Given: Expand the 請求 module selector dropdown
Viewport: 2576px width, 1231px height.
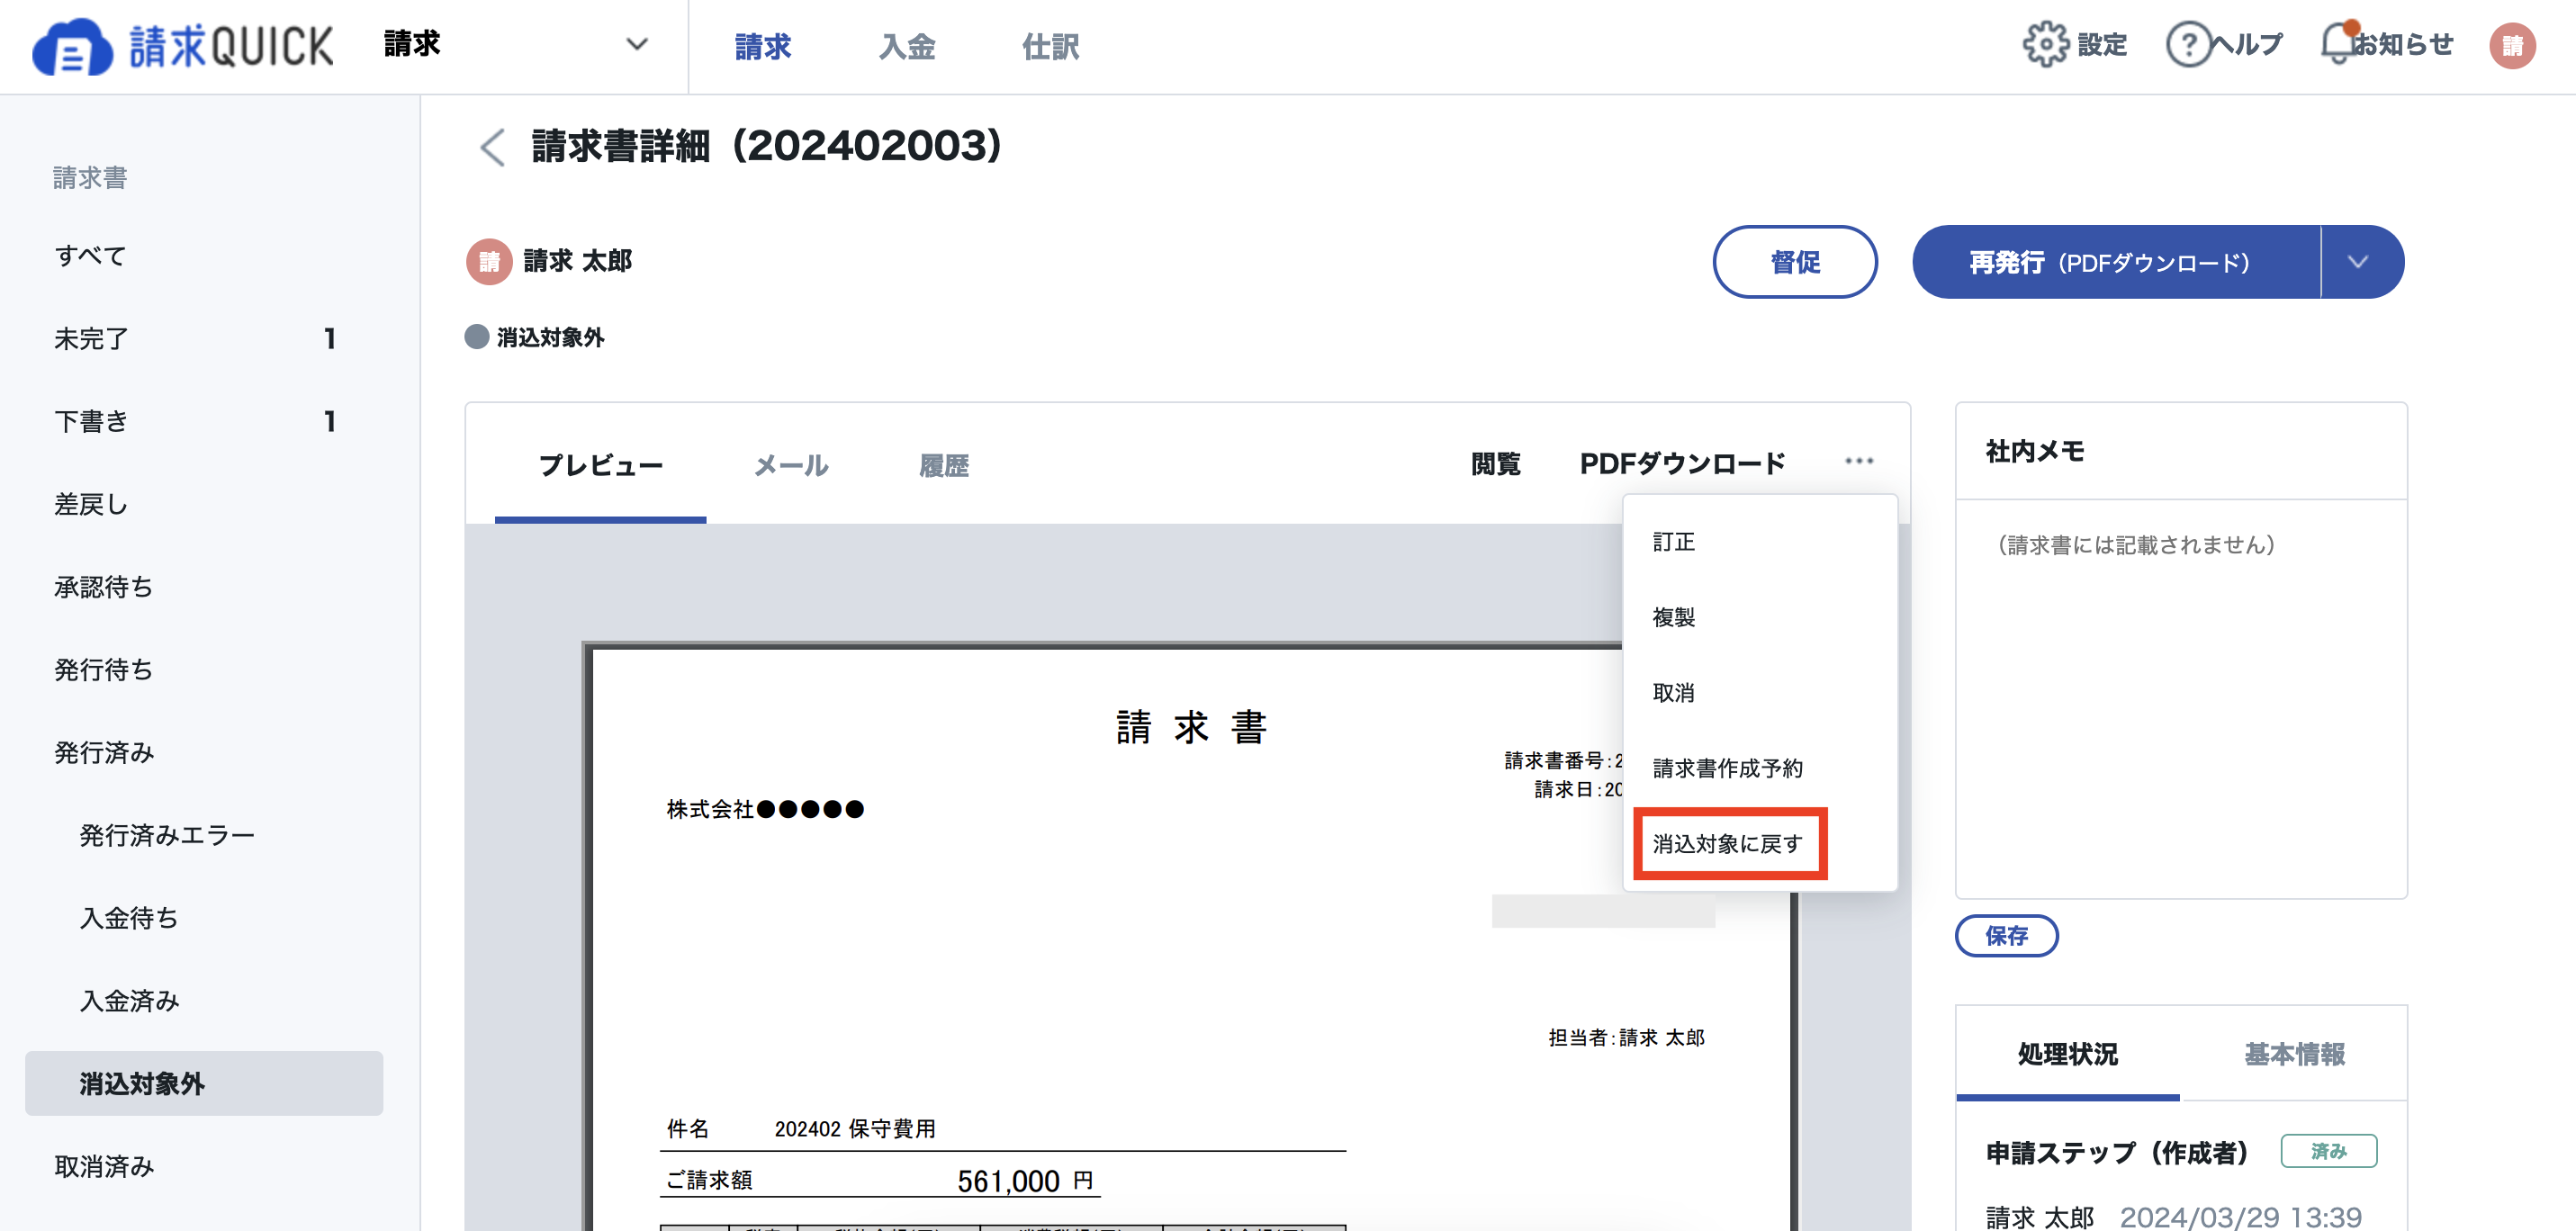Looking at the screenshot, I should point(636,44).
